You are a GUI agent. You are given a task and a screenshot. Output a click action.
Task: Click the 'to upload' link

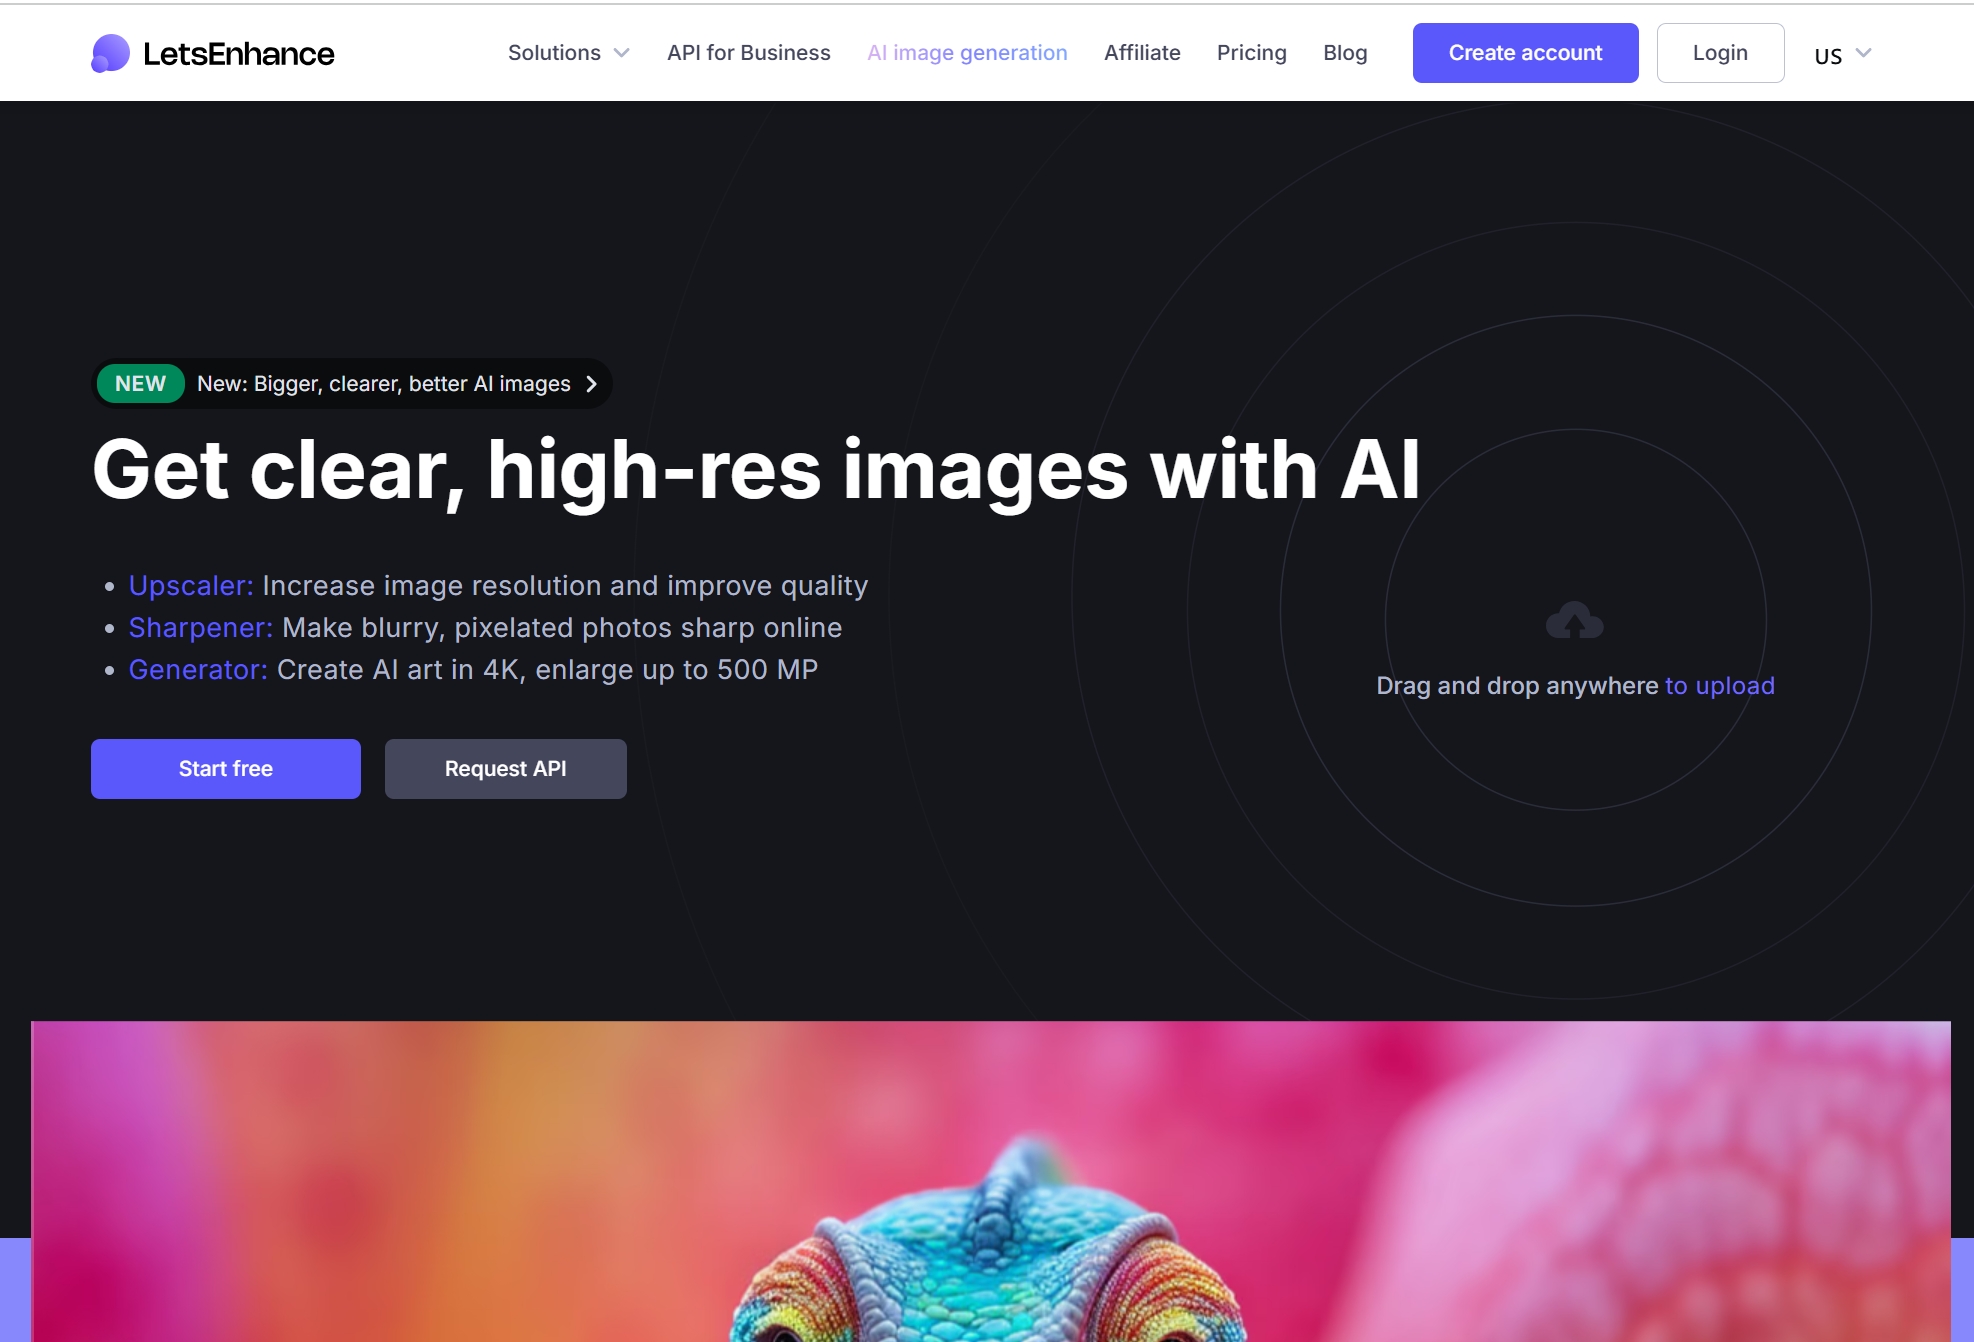[x=1720, y=686]
